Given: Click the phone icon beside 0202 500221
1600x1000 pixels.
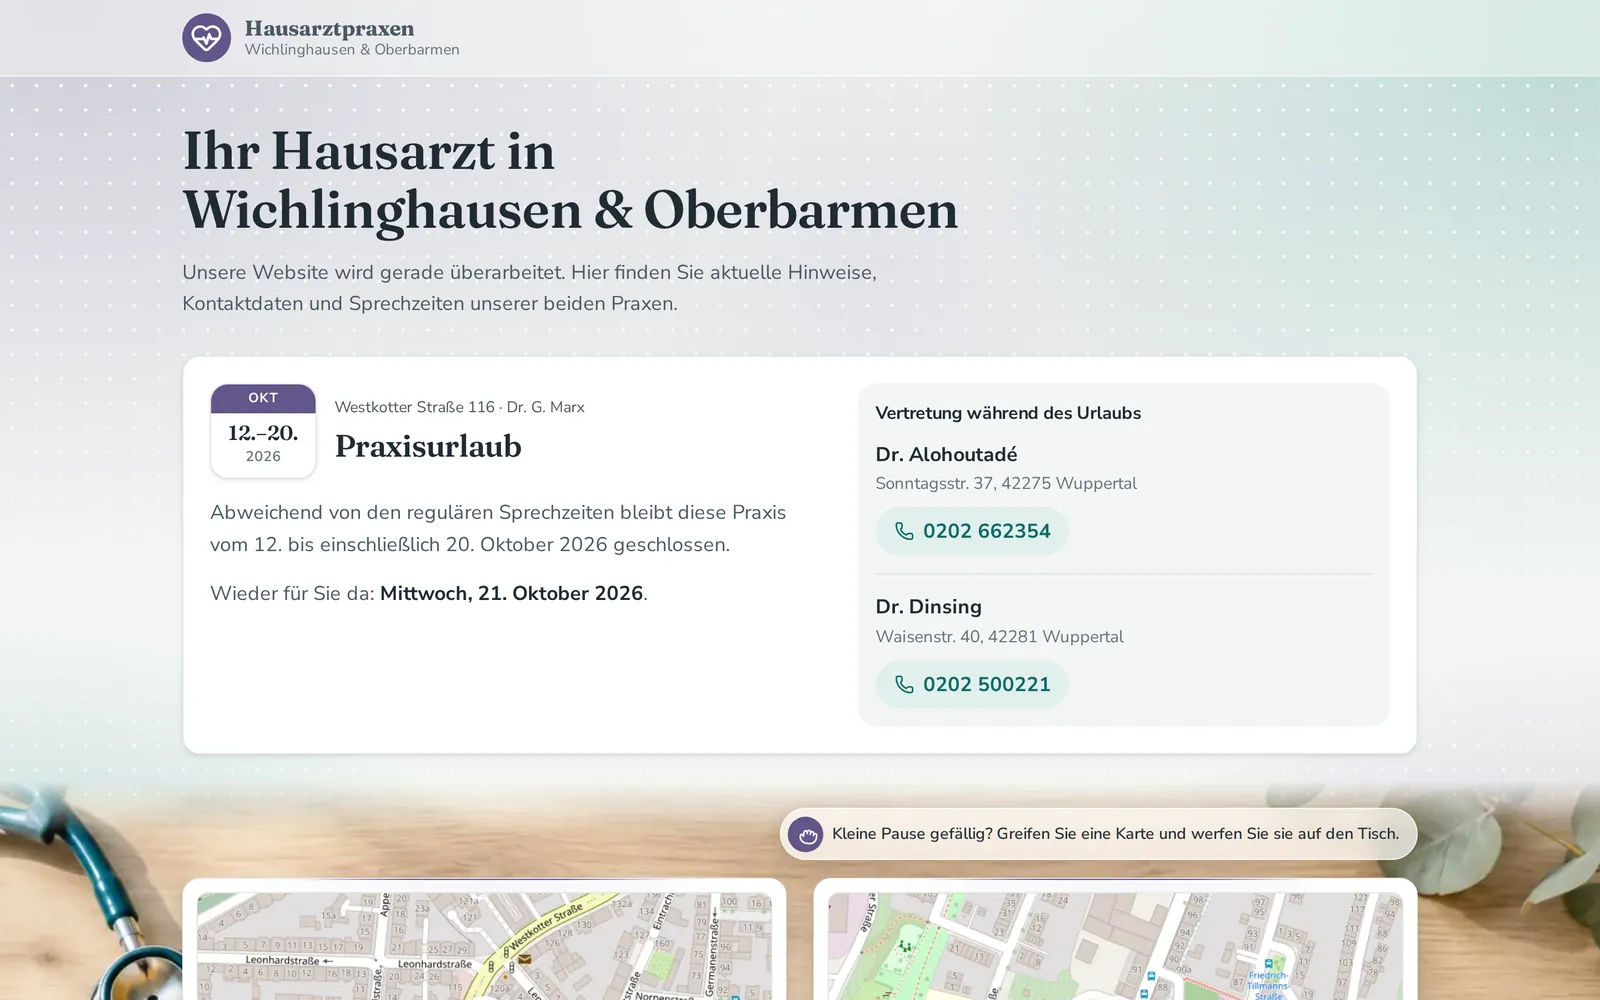Looking at the screenshot, I should coord(904,684).
